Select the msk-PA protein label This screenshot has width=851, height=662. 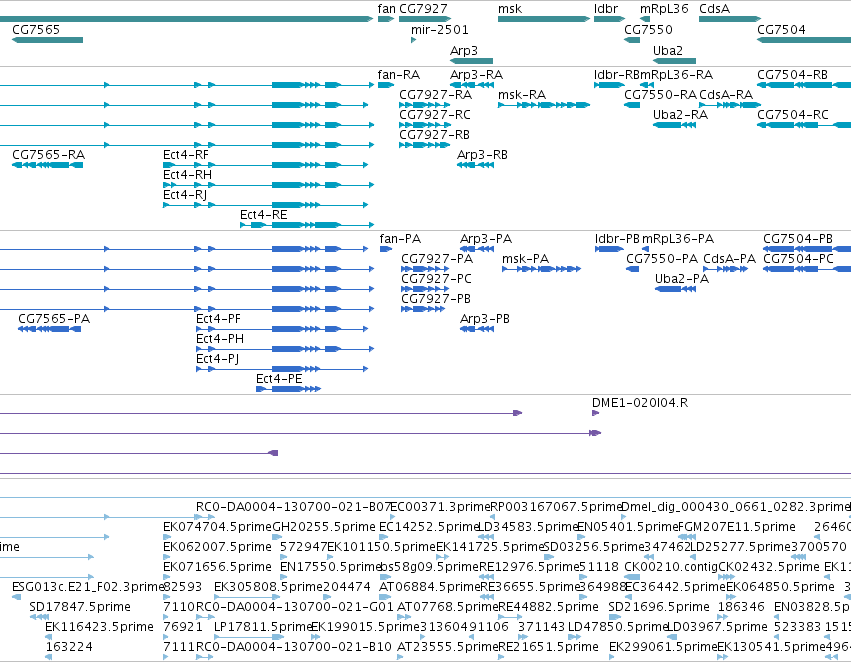[x=525, y=259]
